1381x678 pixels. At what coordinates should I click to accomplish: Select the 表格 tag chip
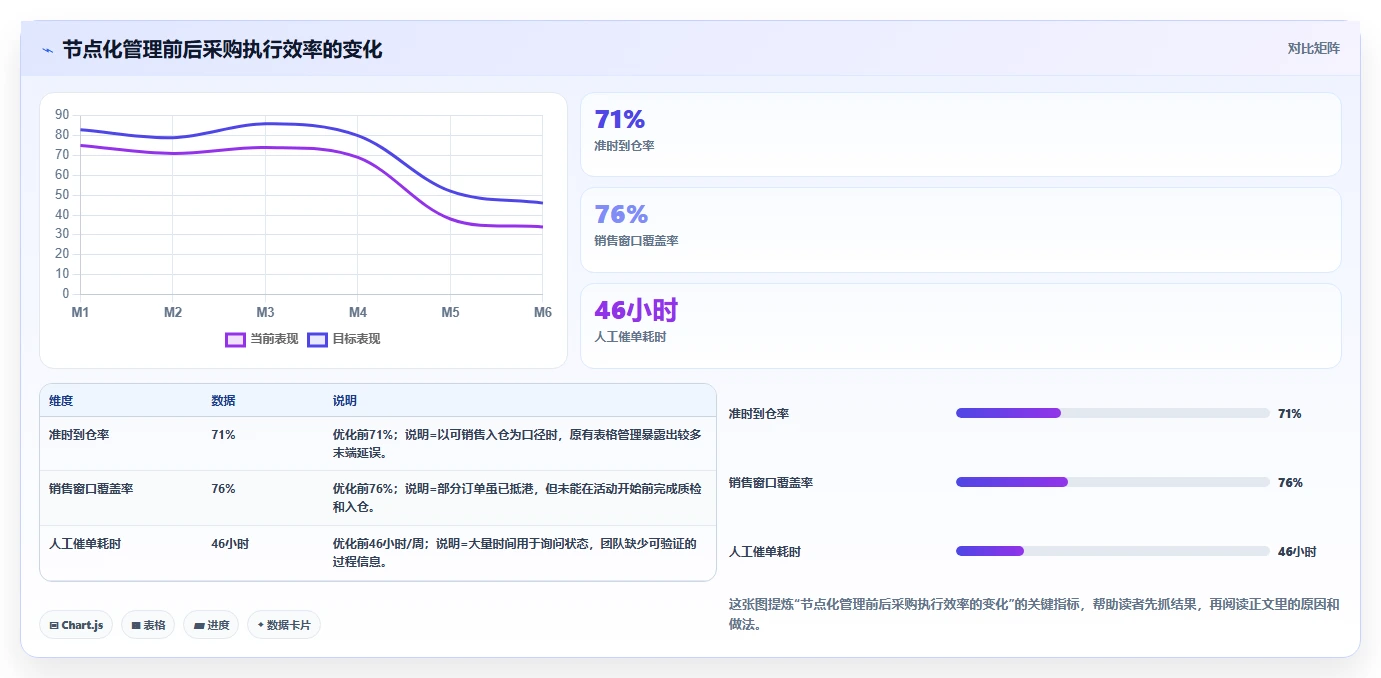148,625
